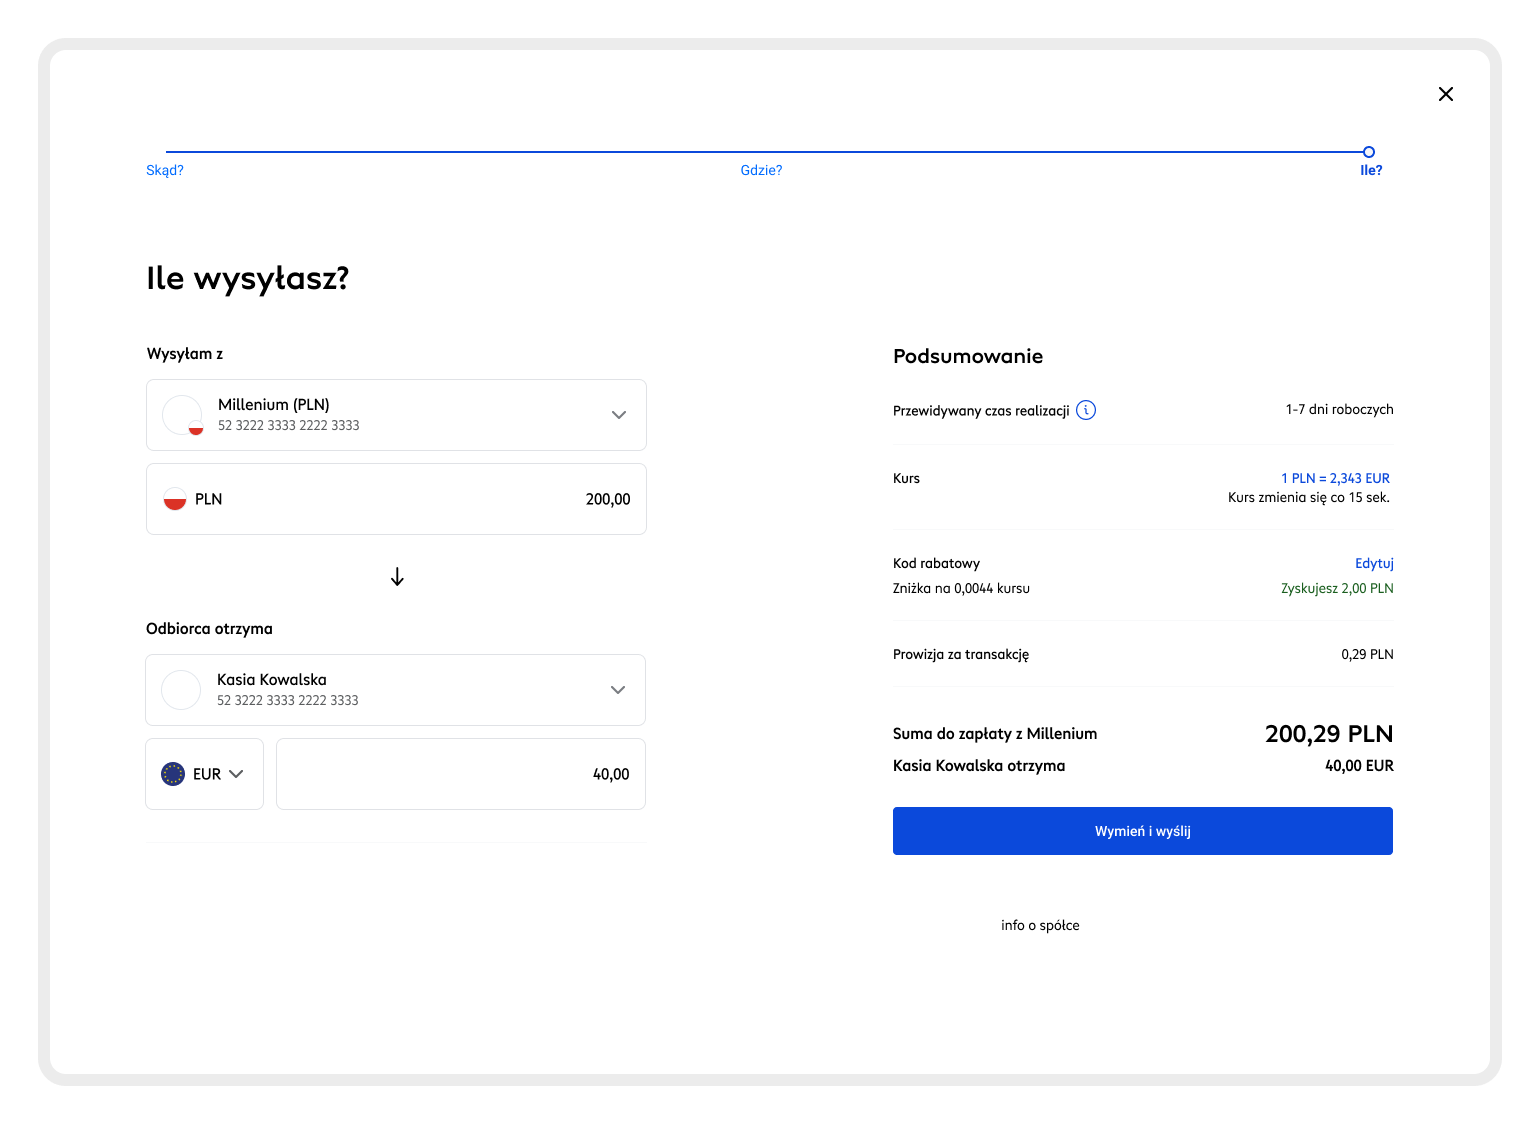Viewport: 1540px width, 1124px height.
Task: Click the Millenium account avatar icon
Action: (x=182, y=415)
